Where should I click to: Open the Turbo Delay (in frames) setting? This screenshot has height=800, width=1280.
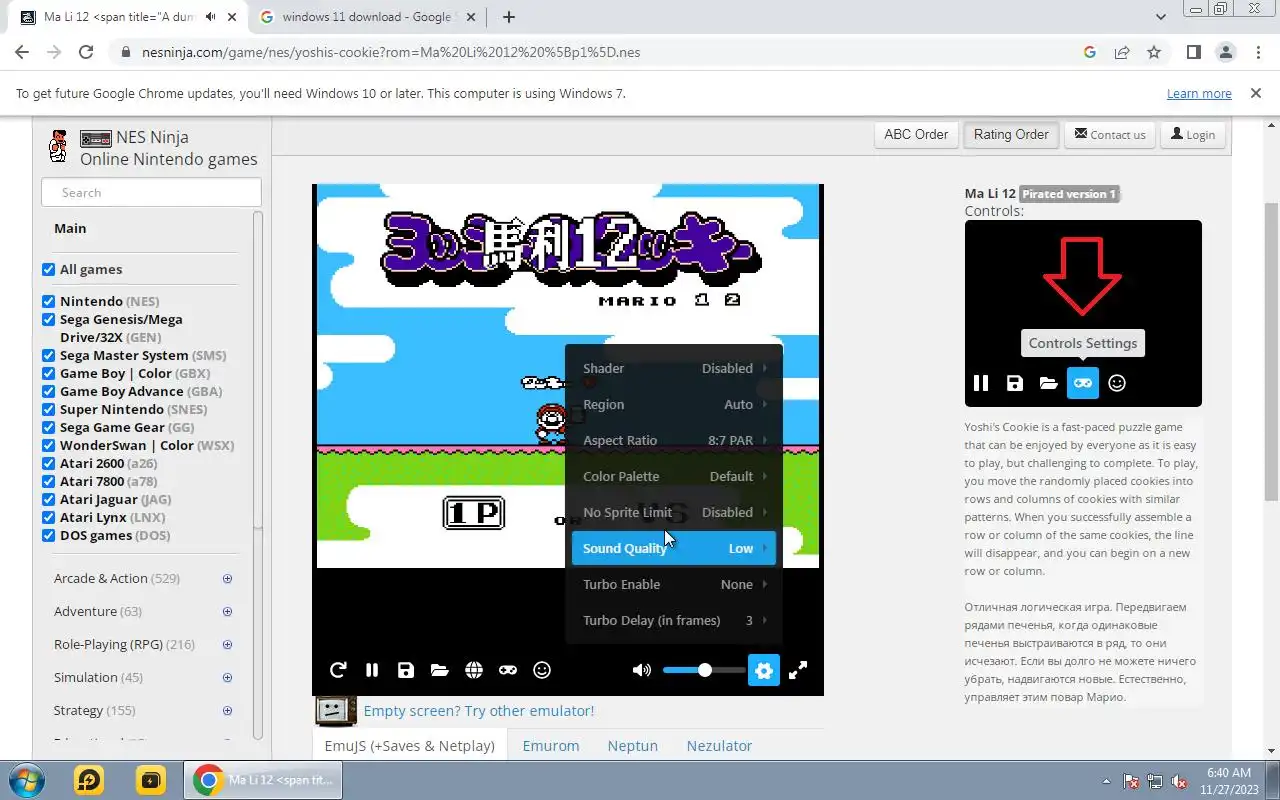(x=674, y=620)
